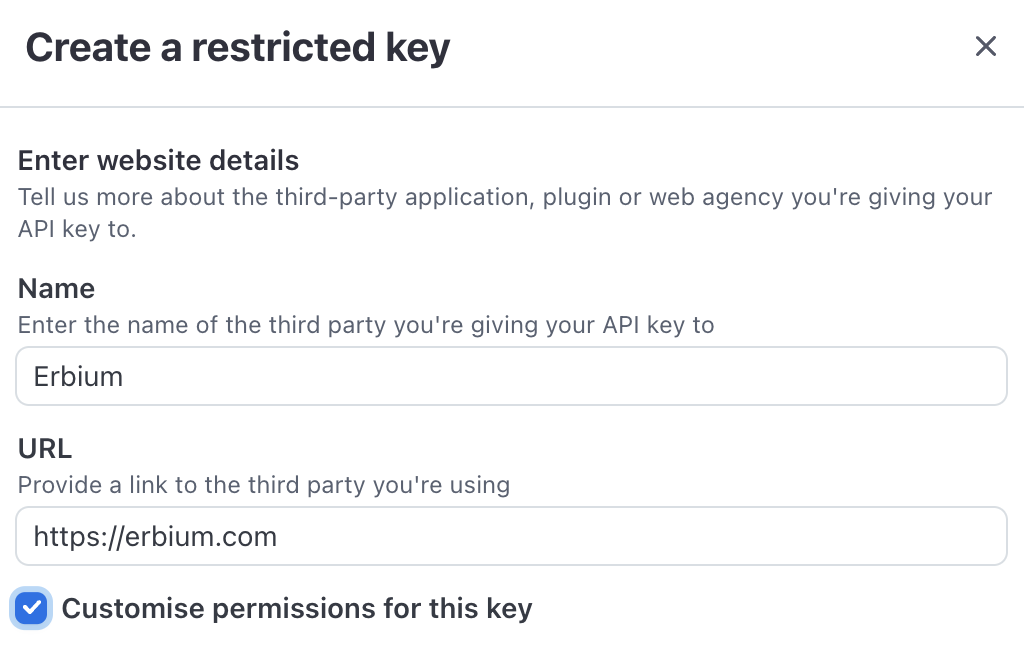
Task: Click the Name helper text about third party
Action: click(x=365, y=325)
